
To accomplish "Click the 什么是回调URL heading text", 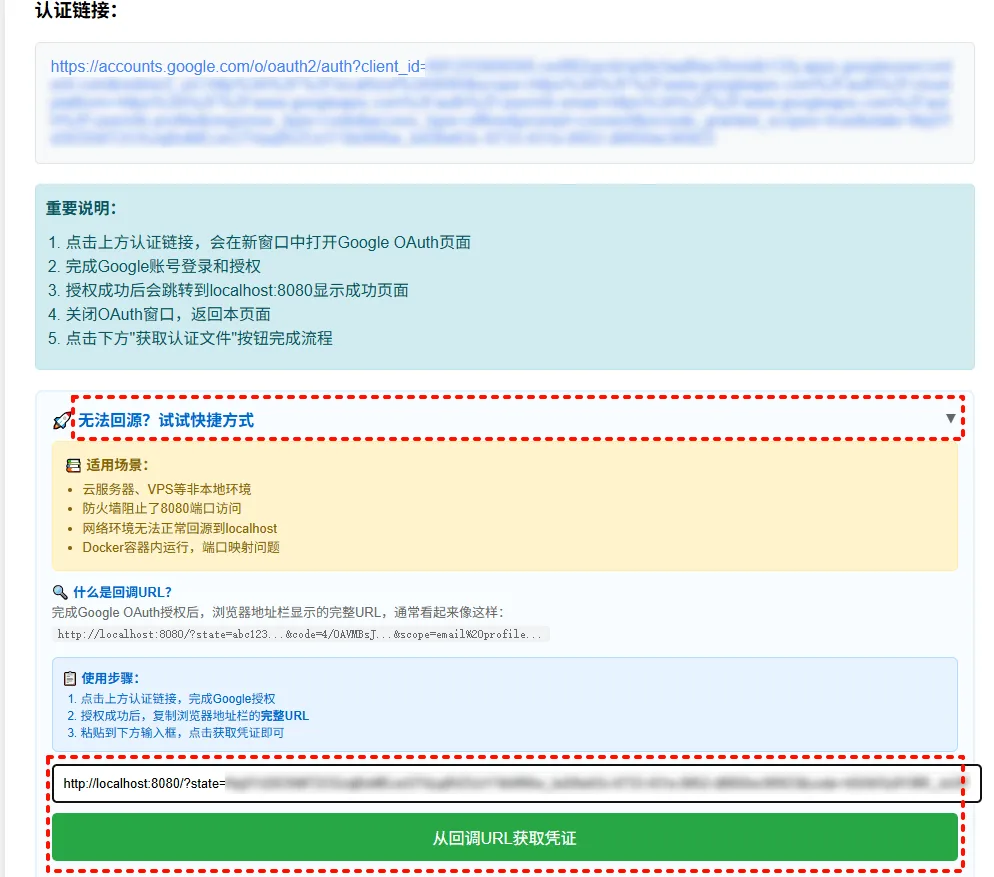I will [118, 591].
